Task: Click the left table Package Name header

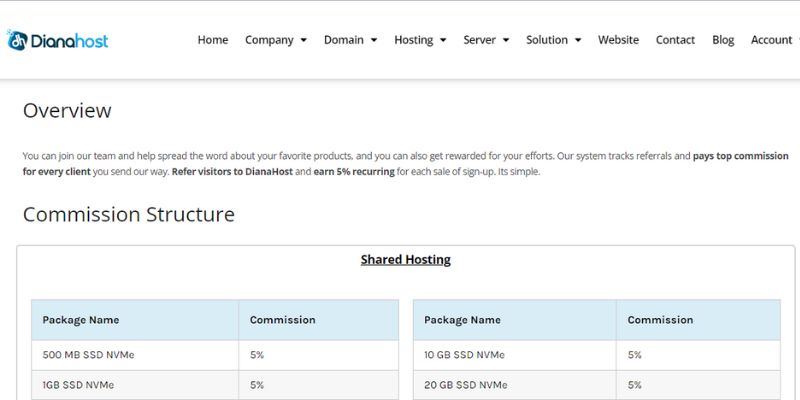Action: (x=135, y=320)
